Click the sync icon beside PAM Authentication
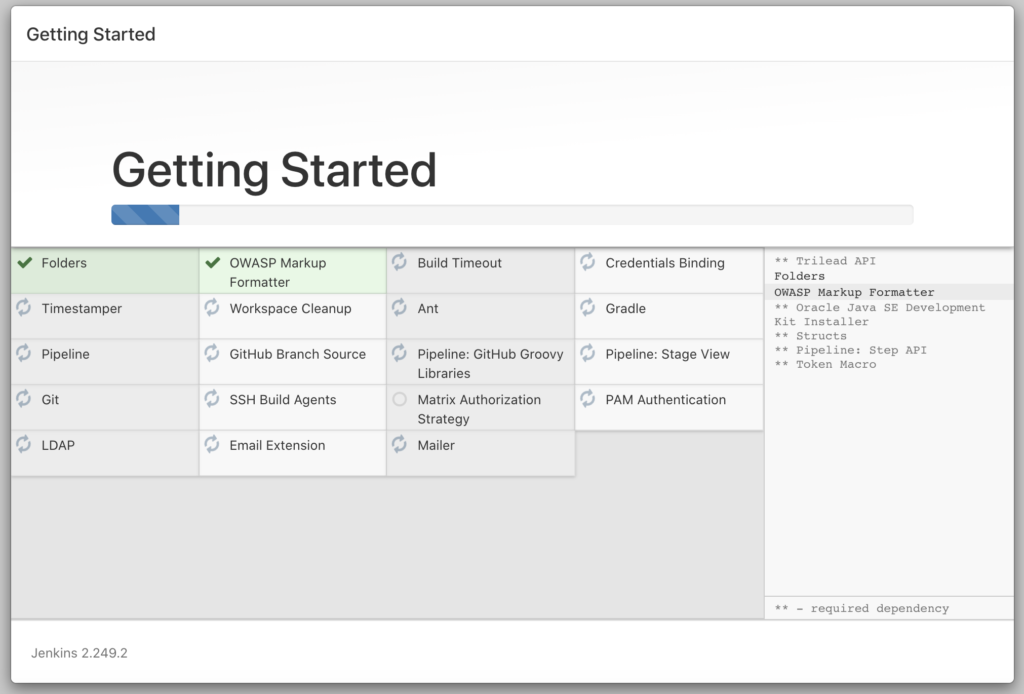The width and height of the screenshot is (1024, 694). coord(588,399)
